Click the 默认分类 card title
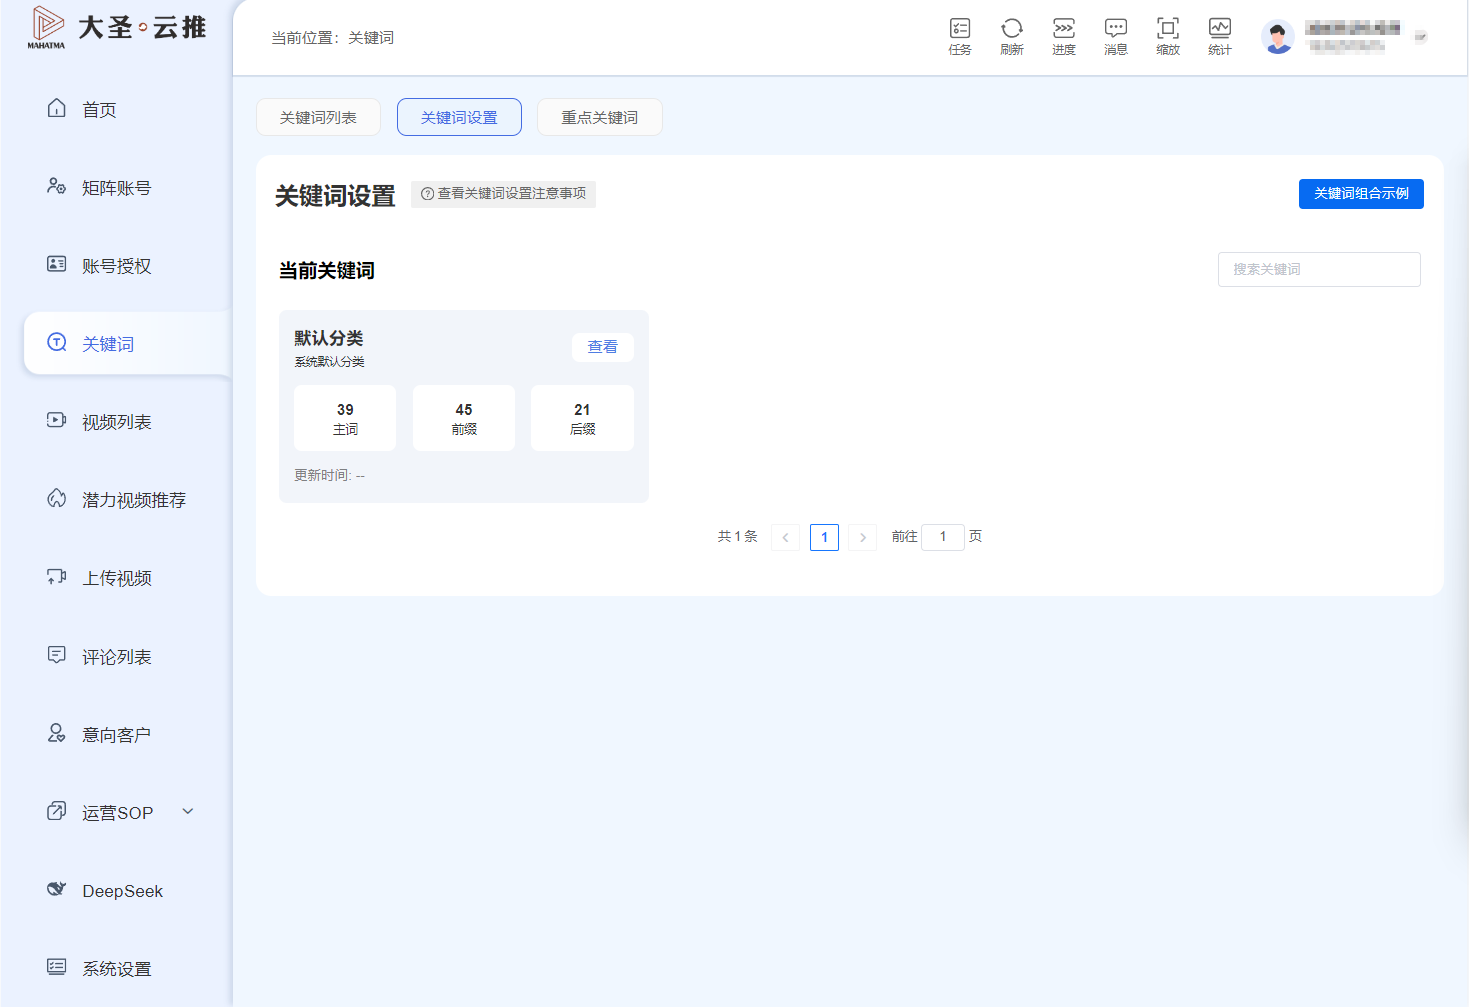The image size is (1469, 1007). pos(329,338)
